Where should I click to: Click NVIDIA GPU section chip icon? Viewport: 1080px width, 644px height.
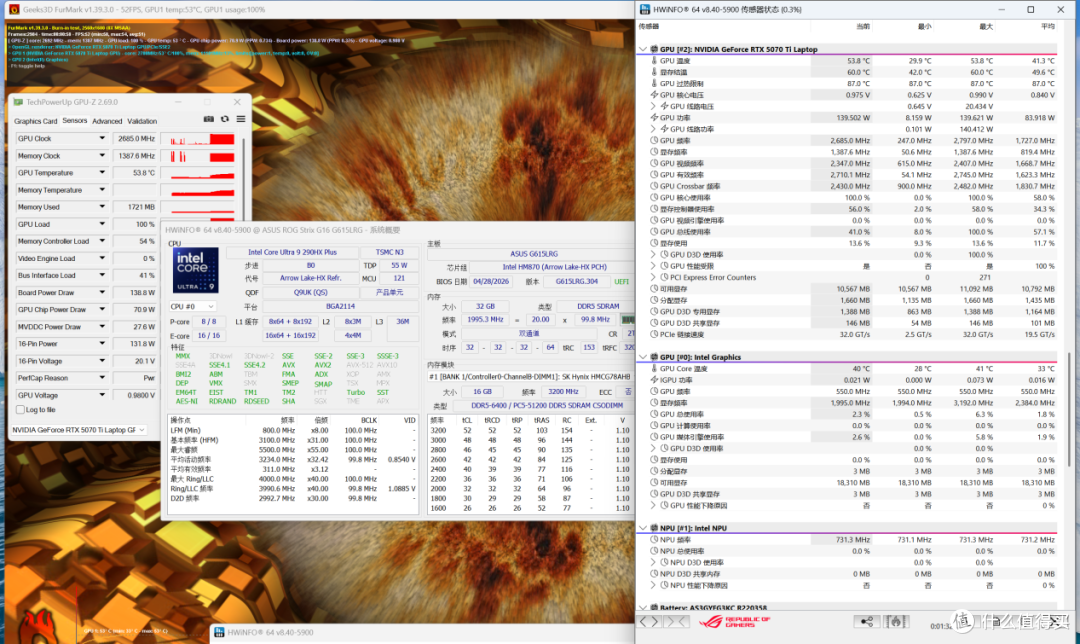[x=654, y=49]
